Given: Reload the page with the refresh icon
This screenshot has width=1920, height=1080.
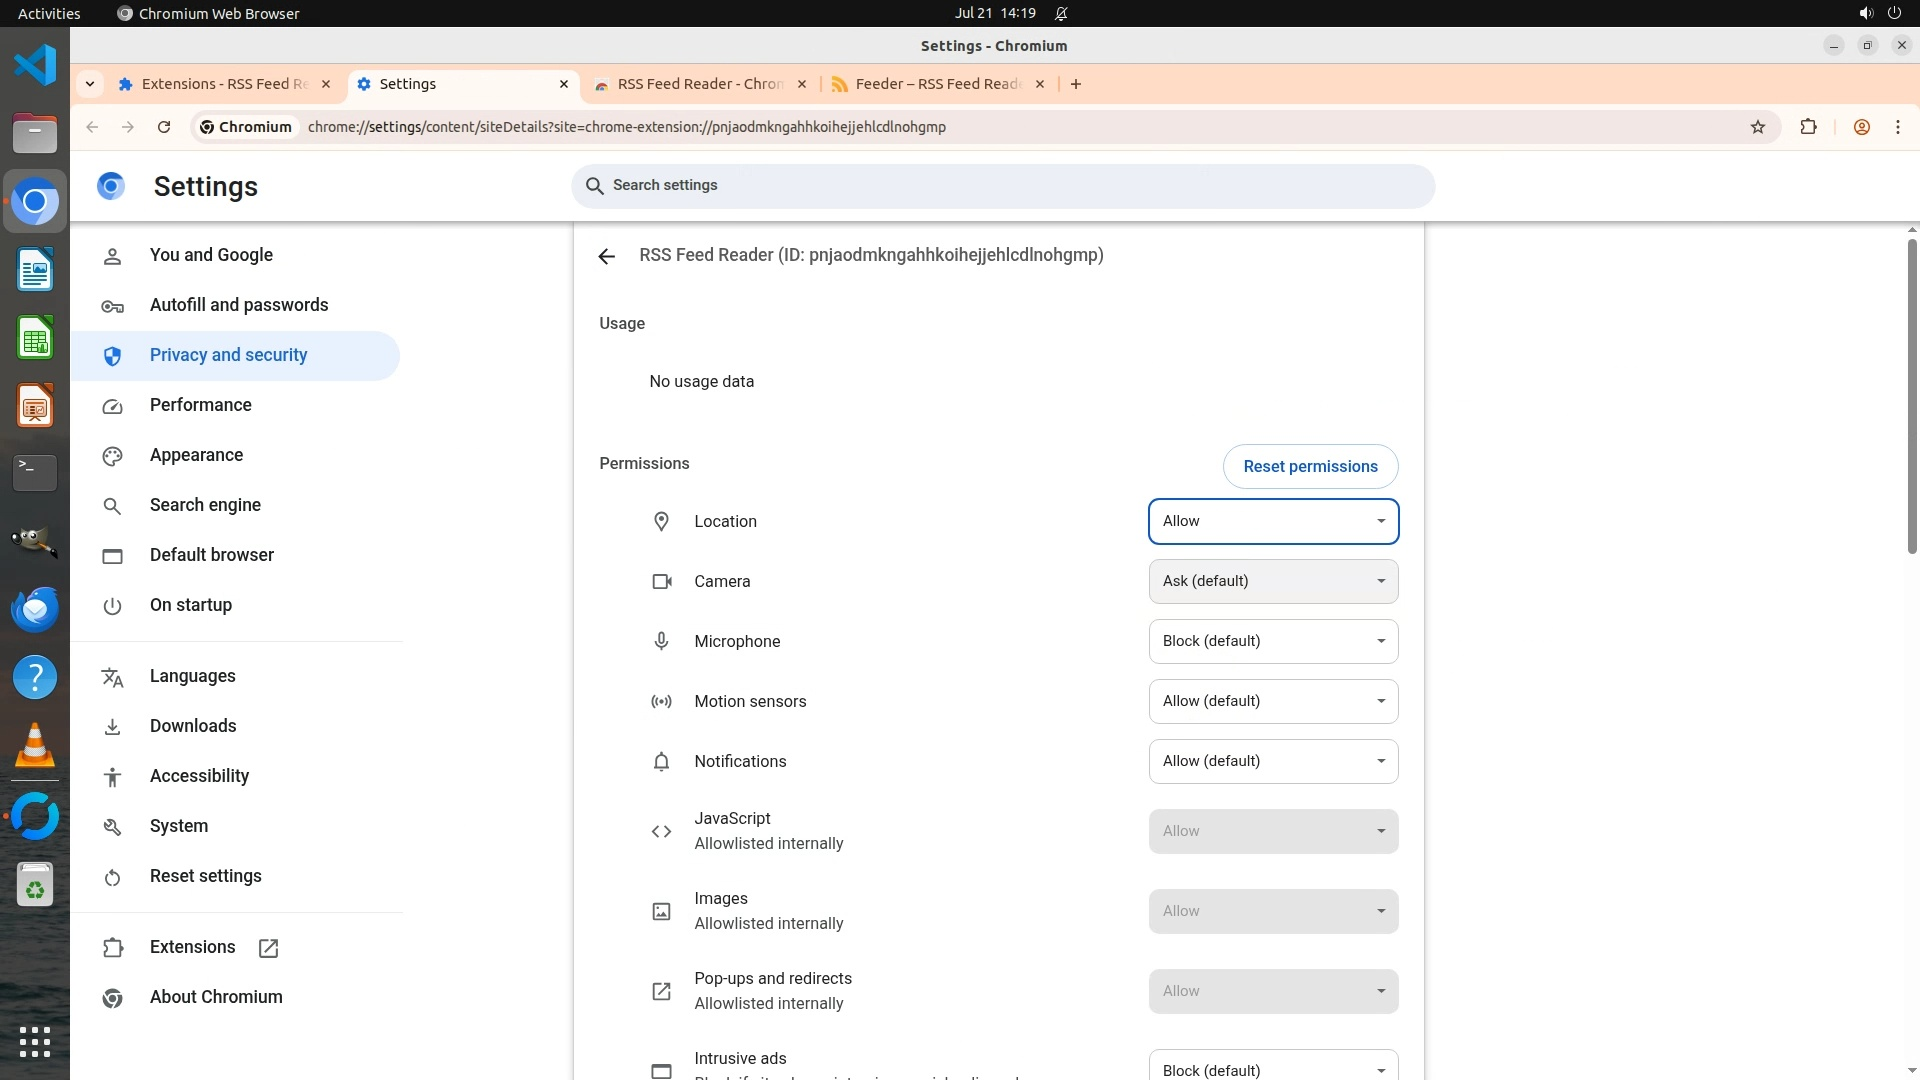Looking at the screenshot, I should [164, 127].
